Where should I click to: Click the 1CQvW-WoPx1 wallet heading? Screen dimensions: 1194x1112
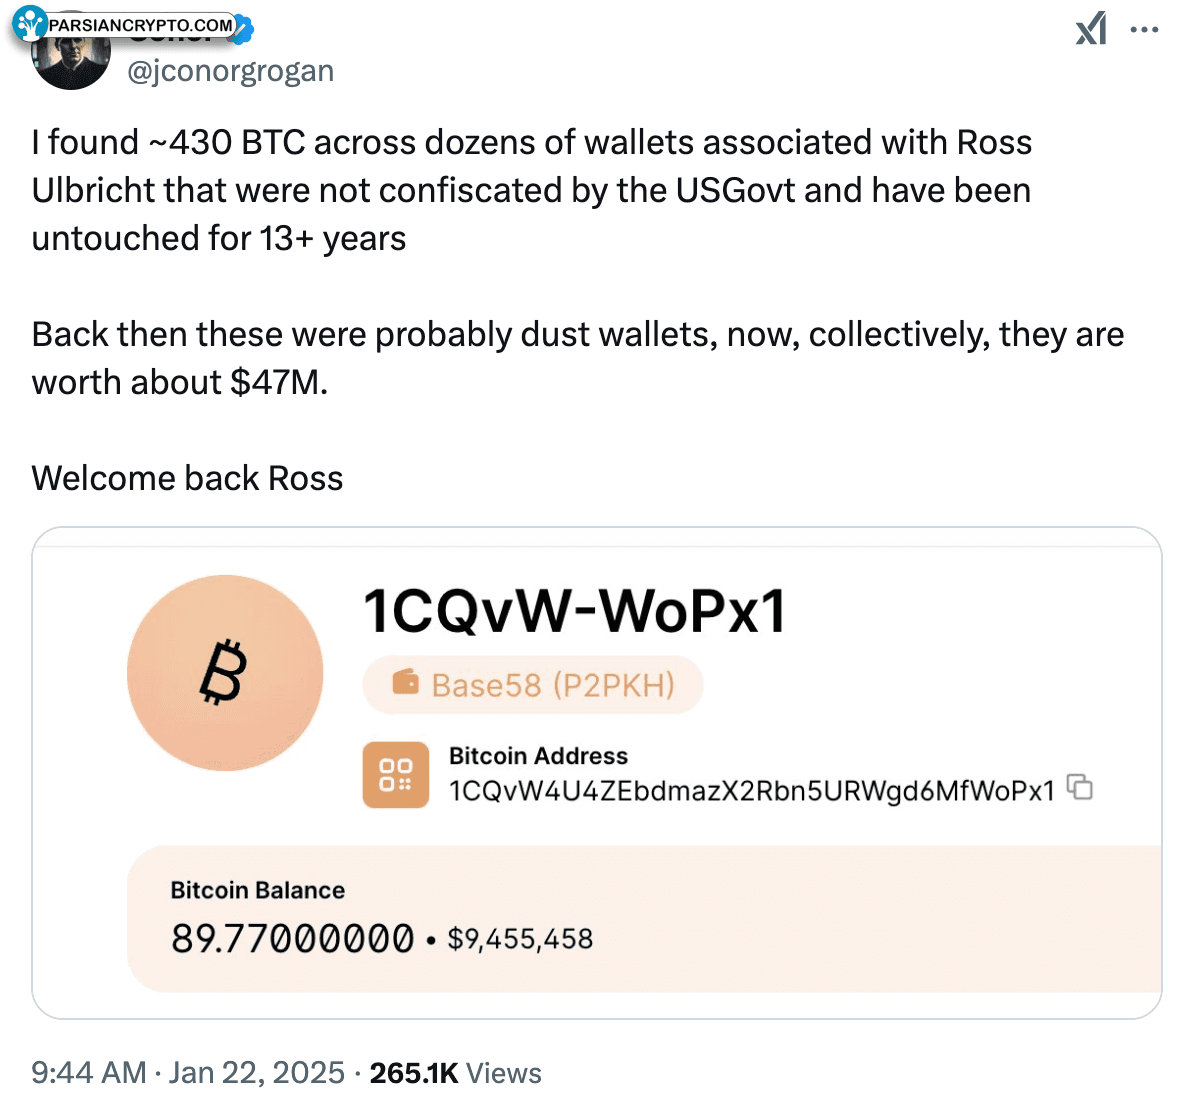575,611
